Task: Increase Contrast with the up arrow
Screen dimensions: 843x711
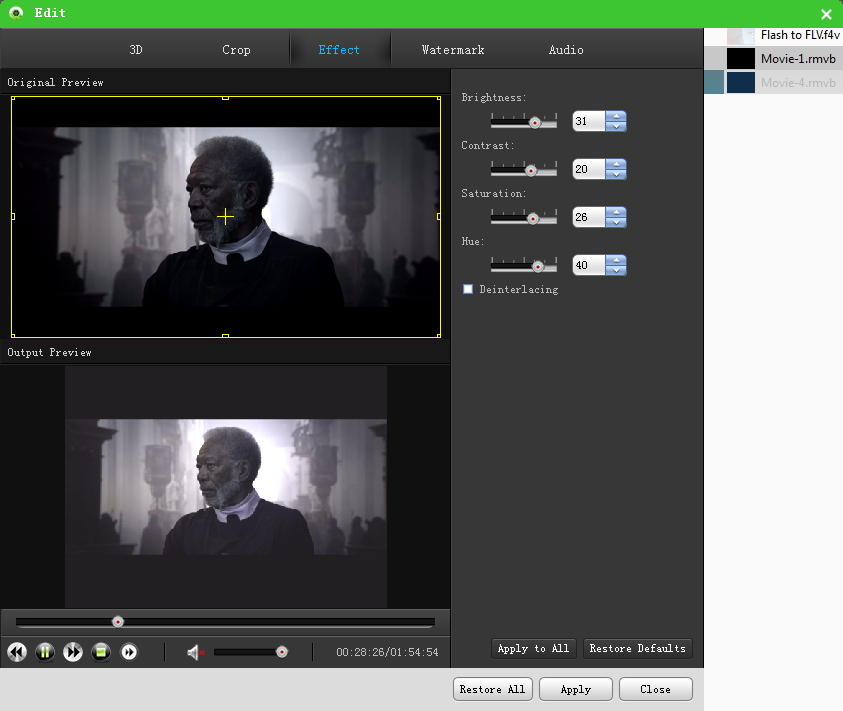Action: (616, 163)
